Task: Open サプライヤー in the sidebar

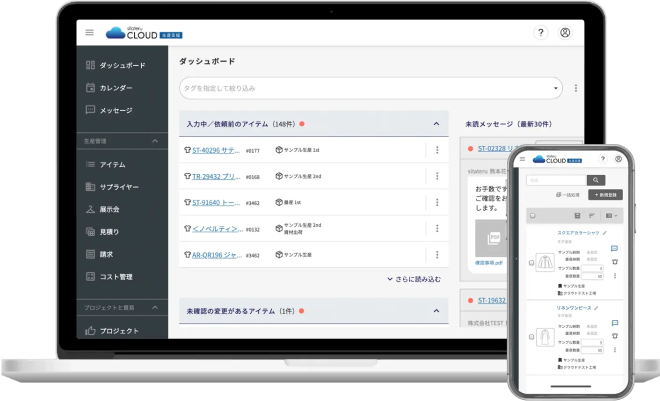Action: click(112, 187)
